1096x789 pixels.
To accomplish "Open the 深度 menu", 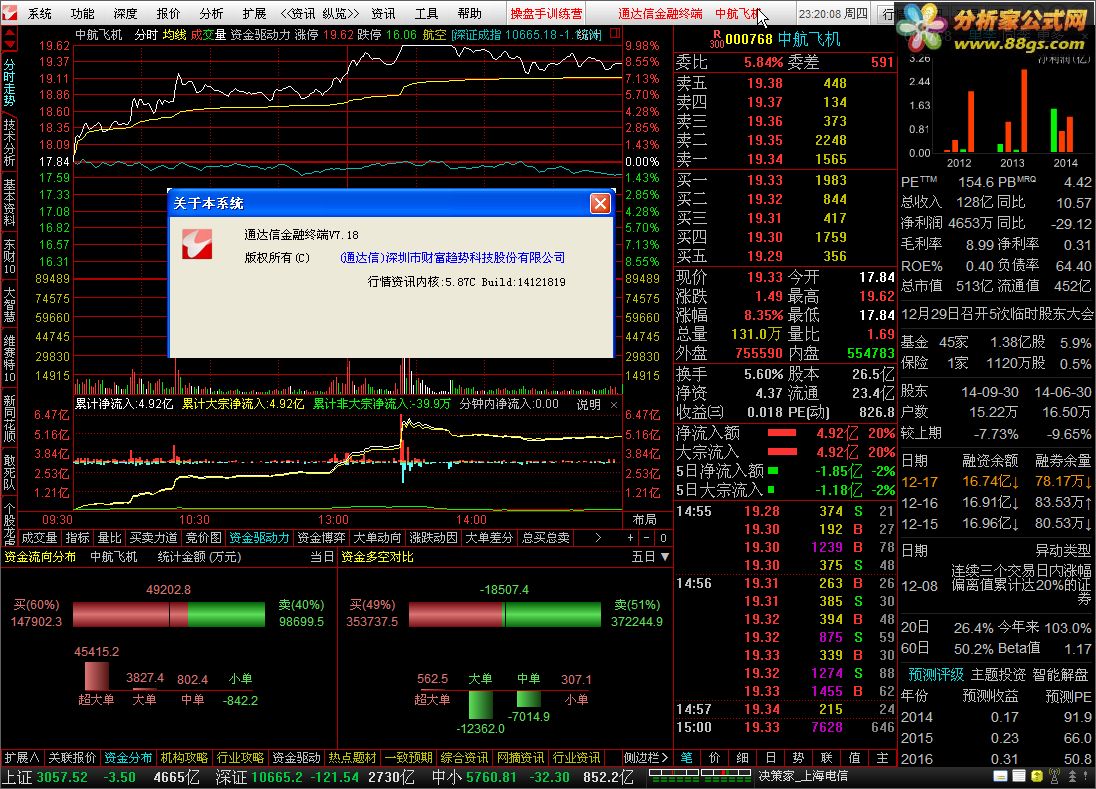I will (125, 13).
